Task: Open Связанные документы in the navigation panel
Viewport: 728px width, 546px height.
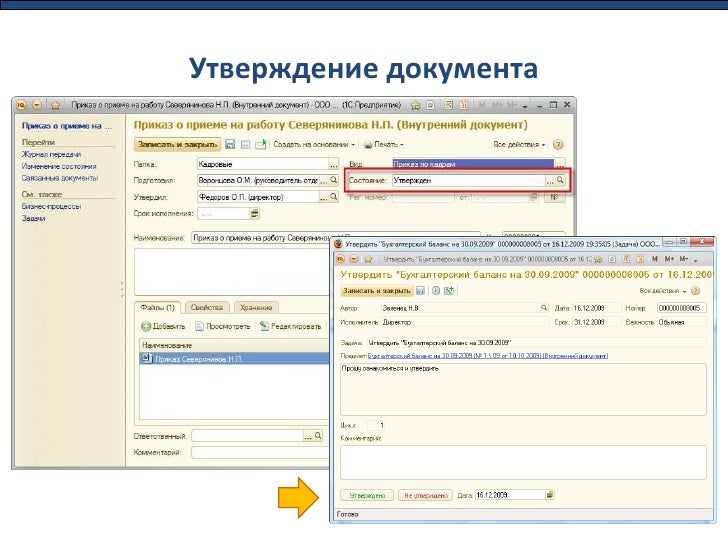Action: (59, 178)
